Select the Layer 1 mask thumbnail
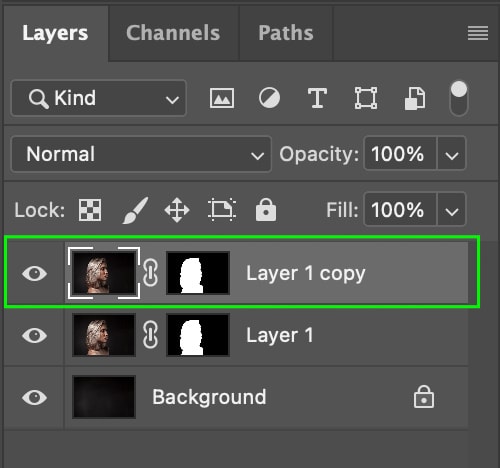500x468 pixels. pos(198,335)
